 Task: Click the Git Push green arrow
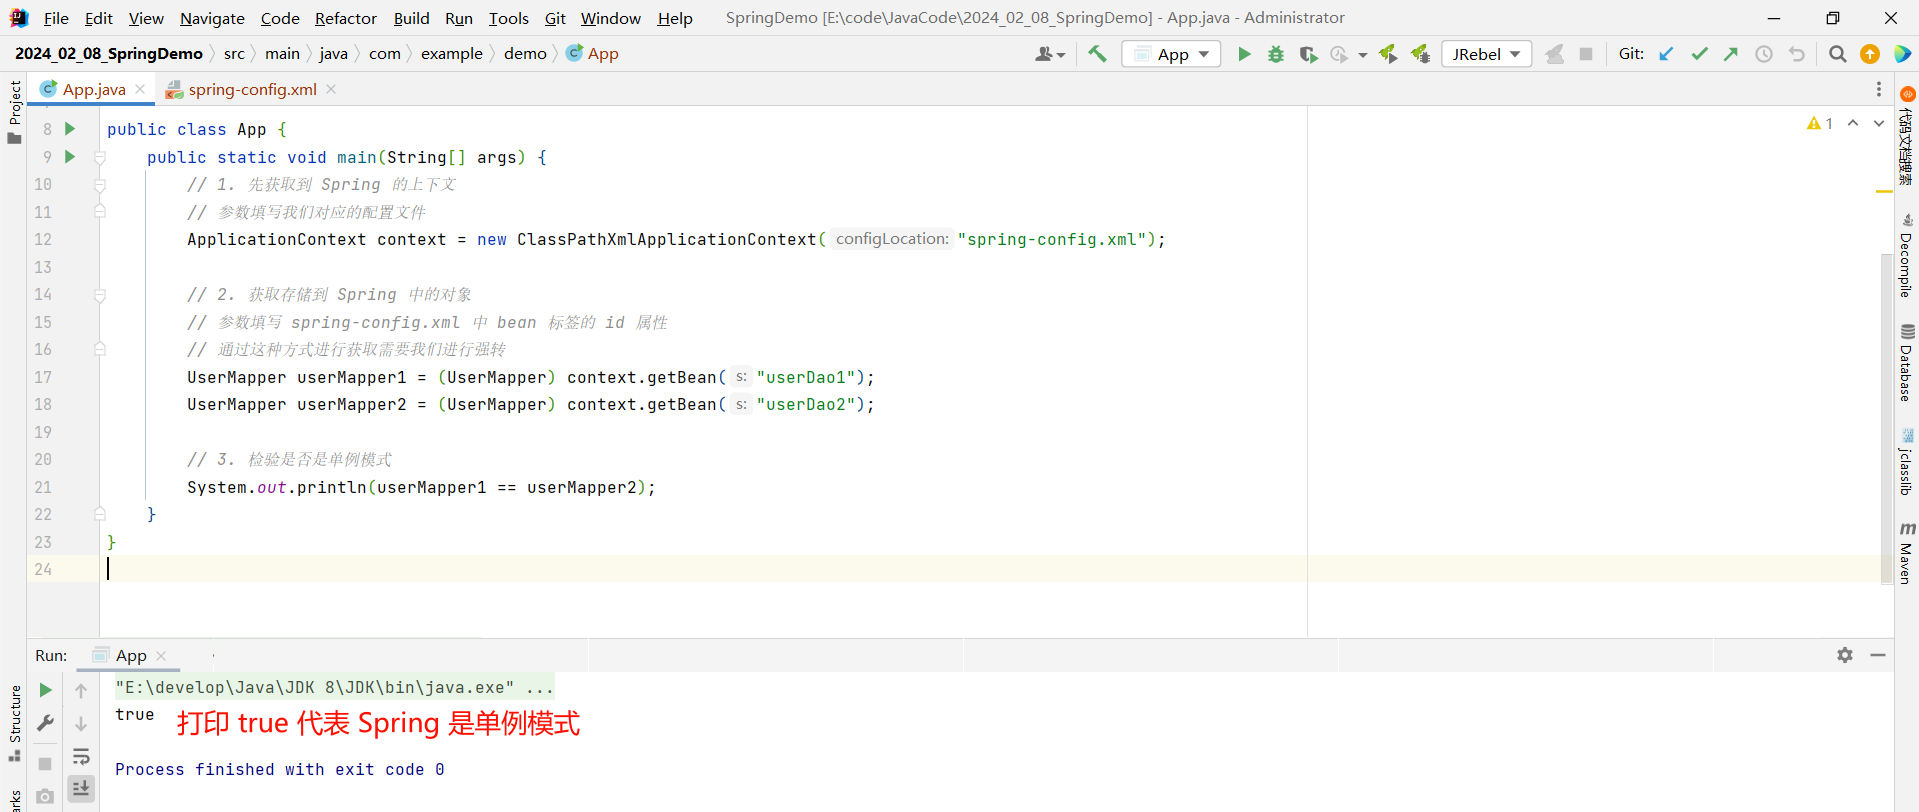(1731, 54)
